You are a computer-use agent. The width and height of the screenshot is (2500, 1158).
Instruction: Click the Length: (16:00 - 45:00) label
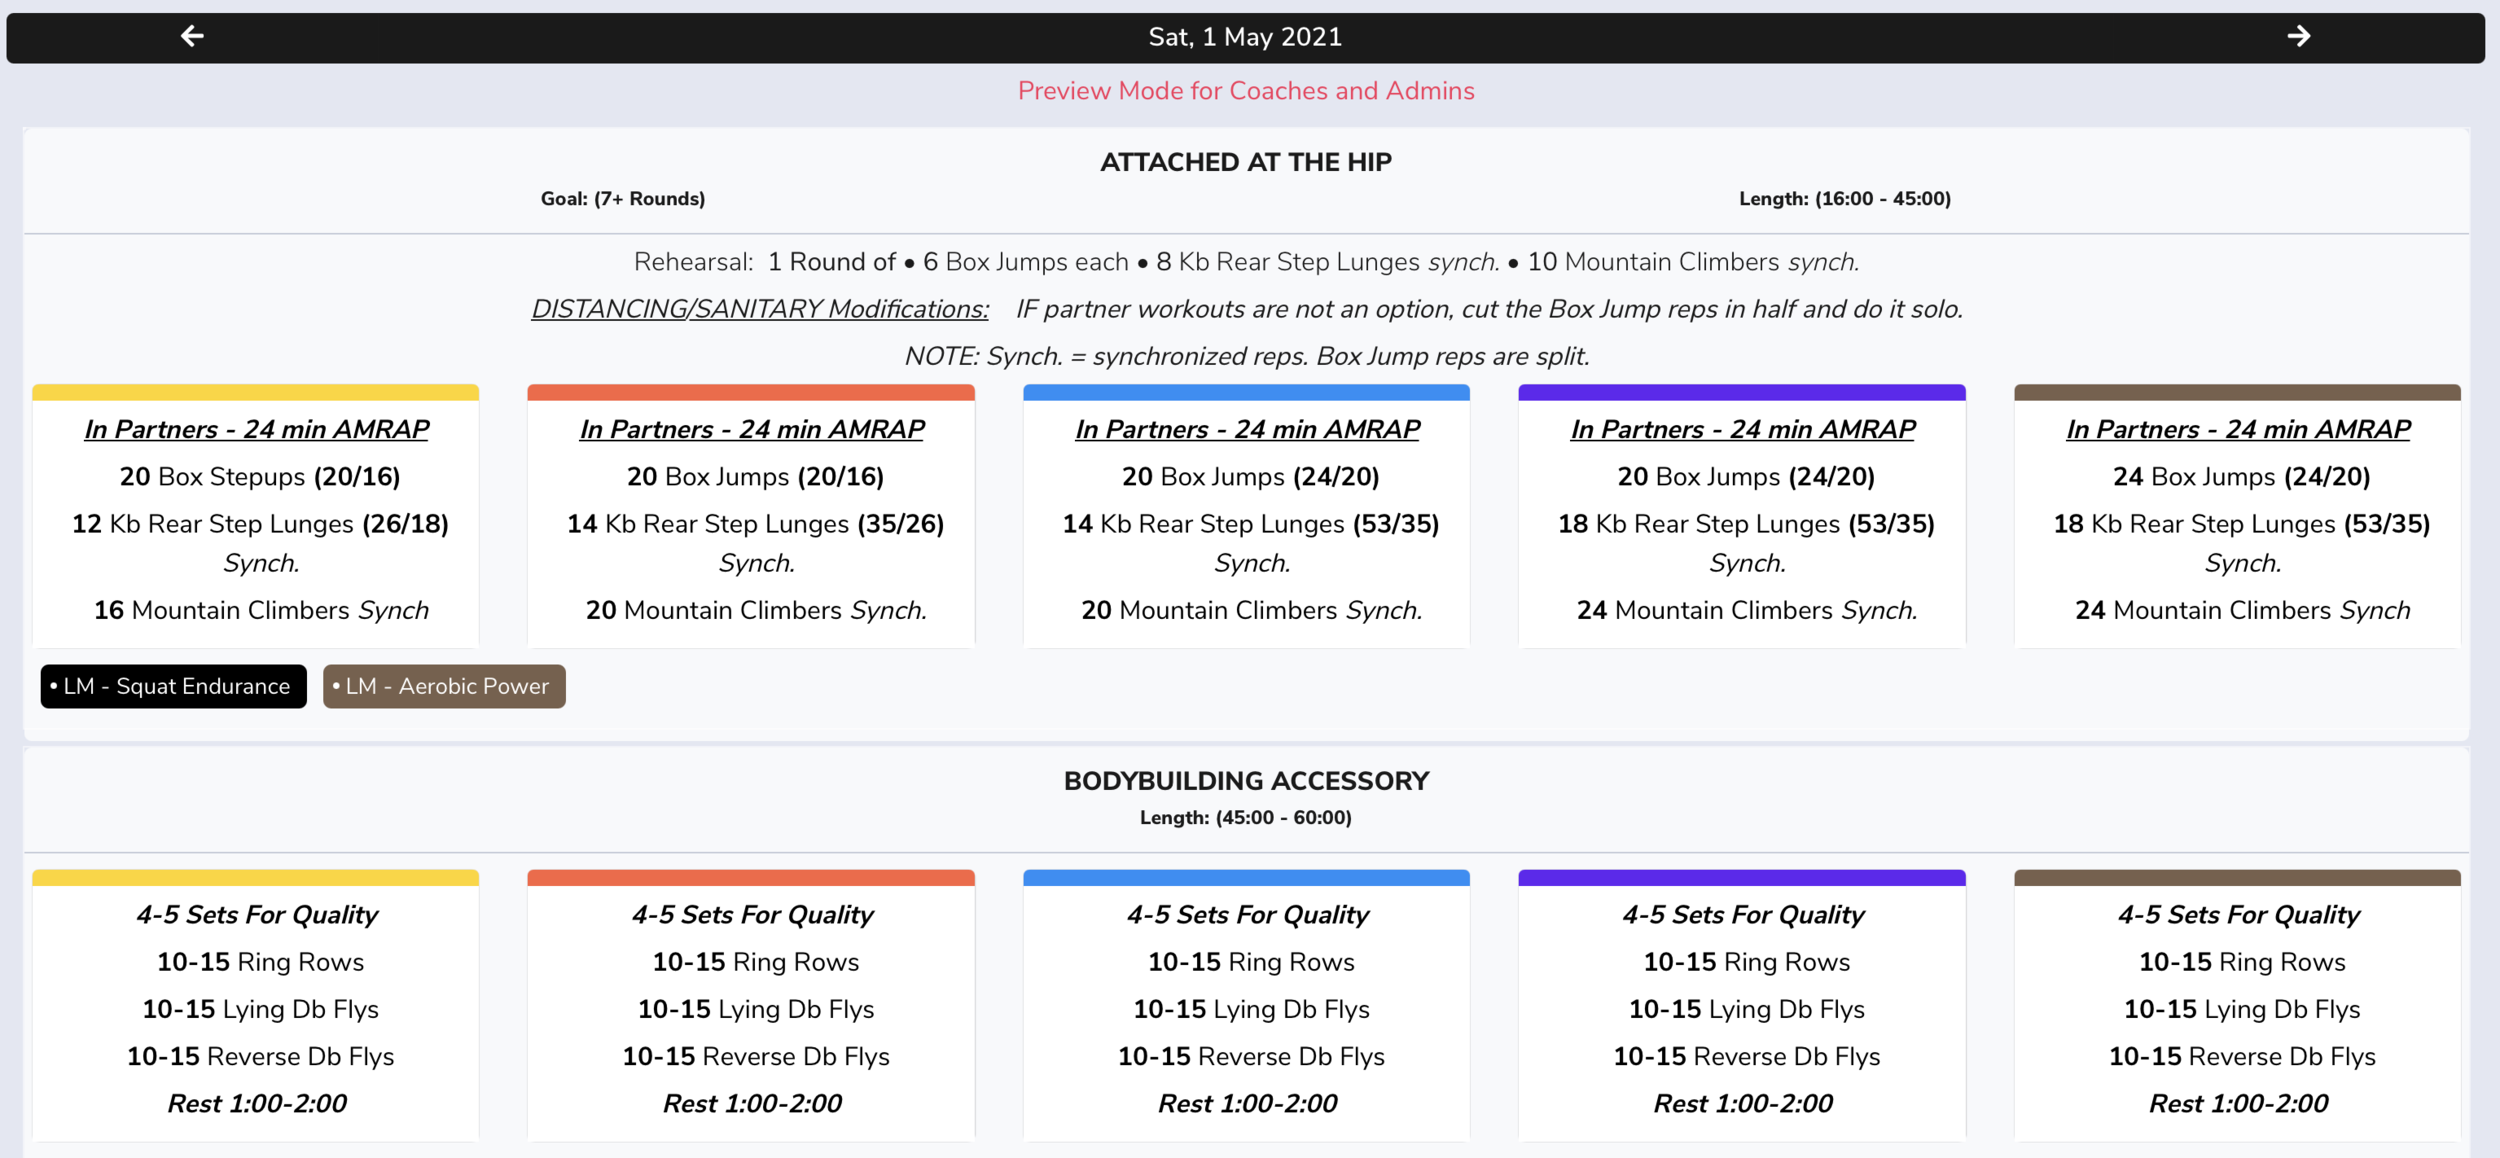click(x=1844, y=199)
